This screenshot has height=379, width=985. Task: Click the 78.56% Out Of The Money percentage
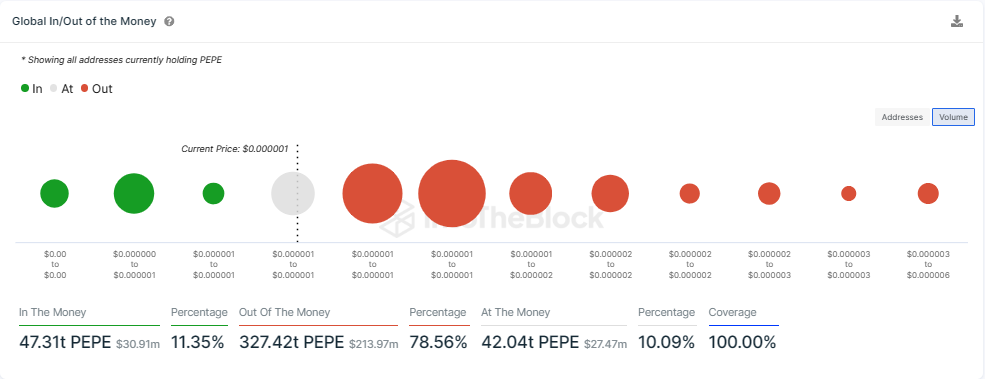tap(438, 343)
